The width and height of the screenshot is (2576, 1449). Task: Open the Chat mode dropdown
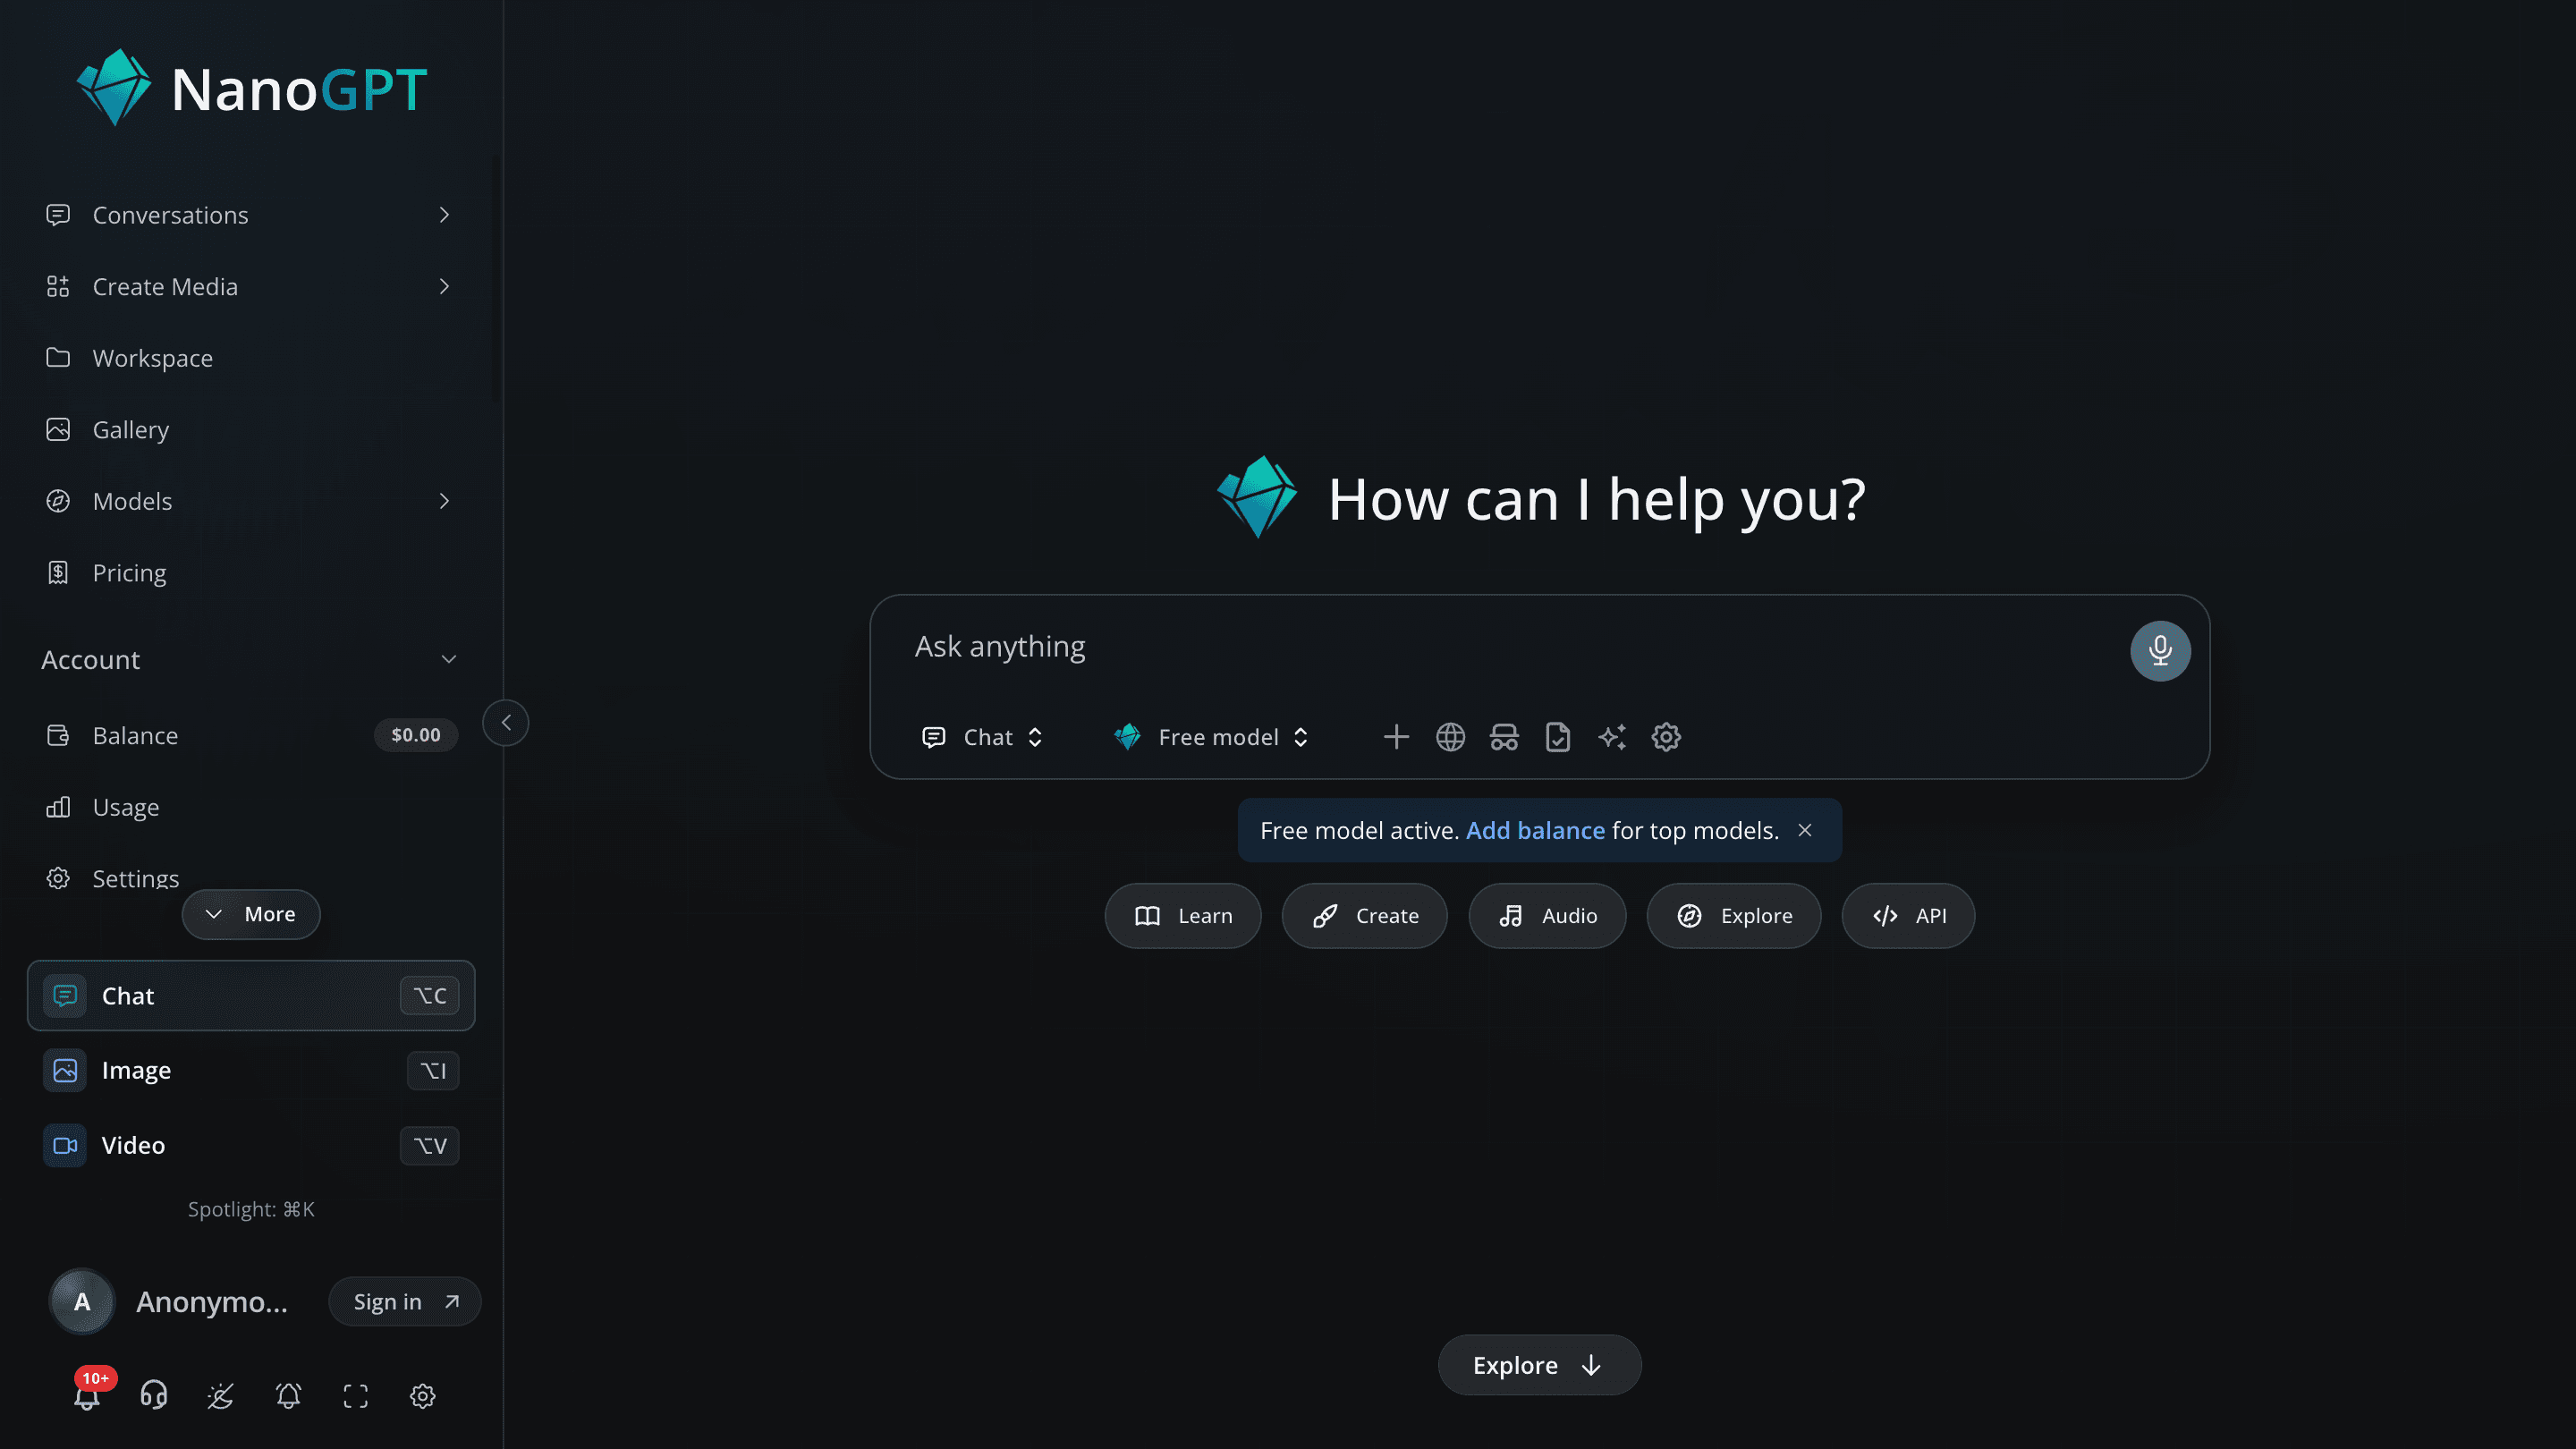pos(982,737)
